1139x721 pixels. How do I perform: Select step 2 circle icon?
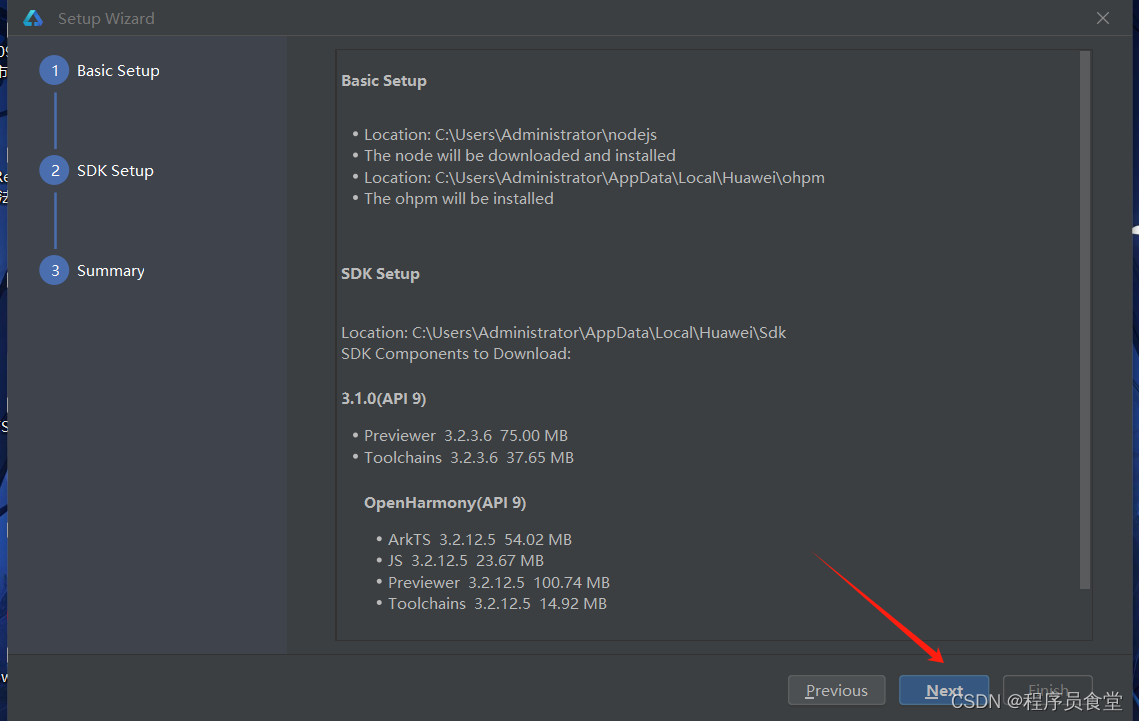tap(54, 171)
